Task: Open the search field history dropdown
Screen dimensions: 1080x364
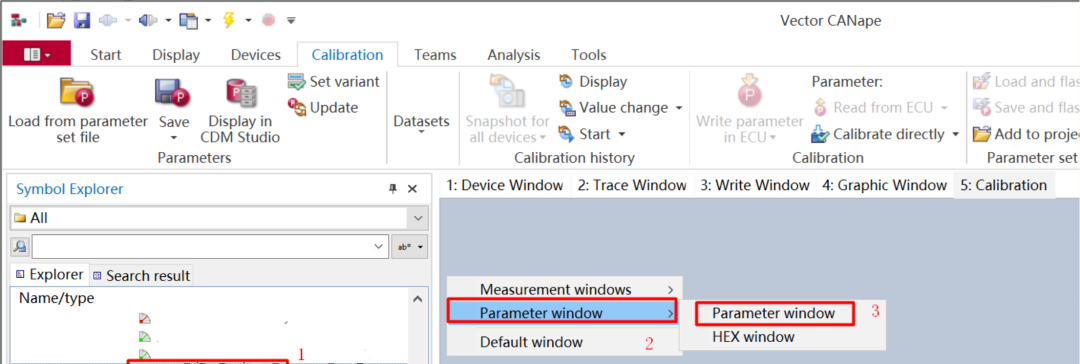Action: coord(377,246)
